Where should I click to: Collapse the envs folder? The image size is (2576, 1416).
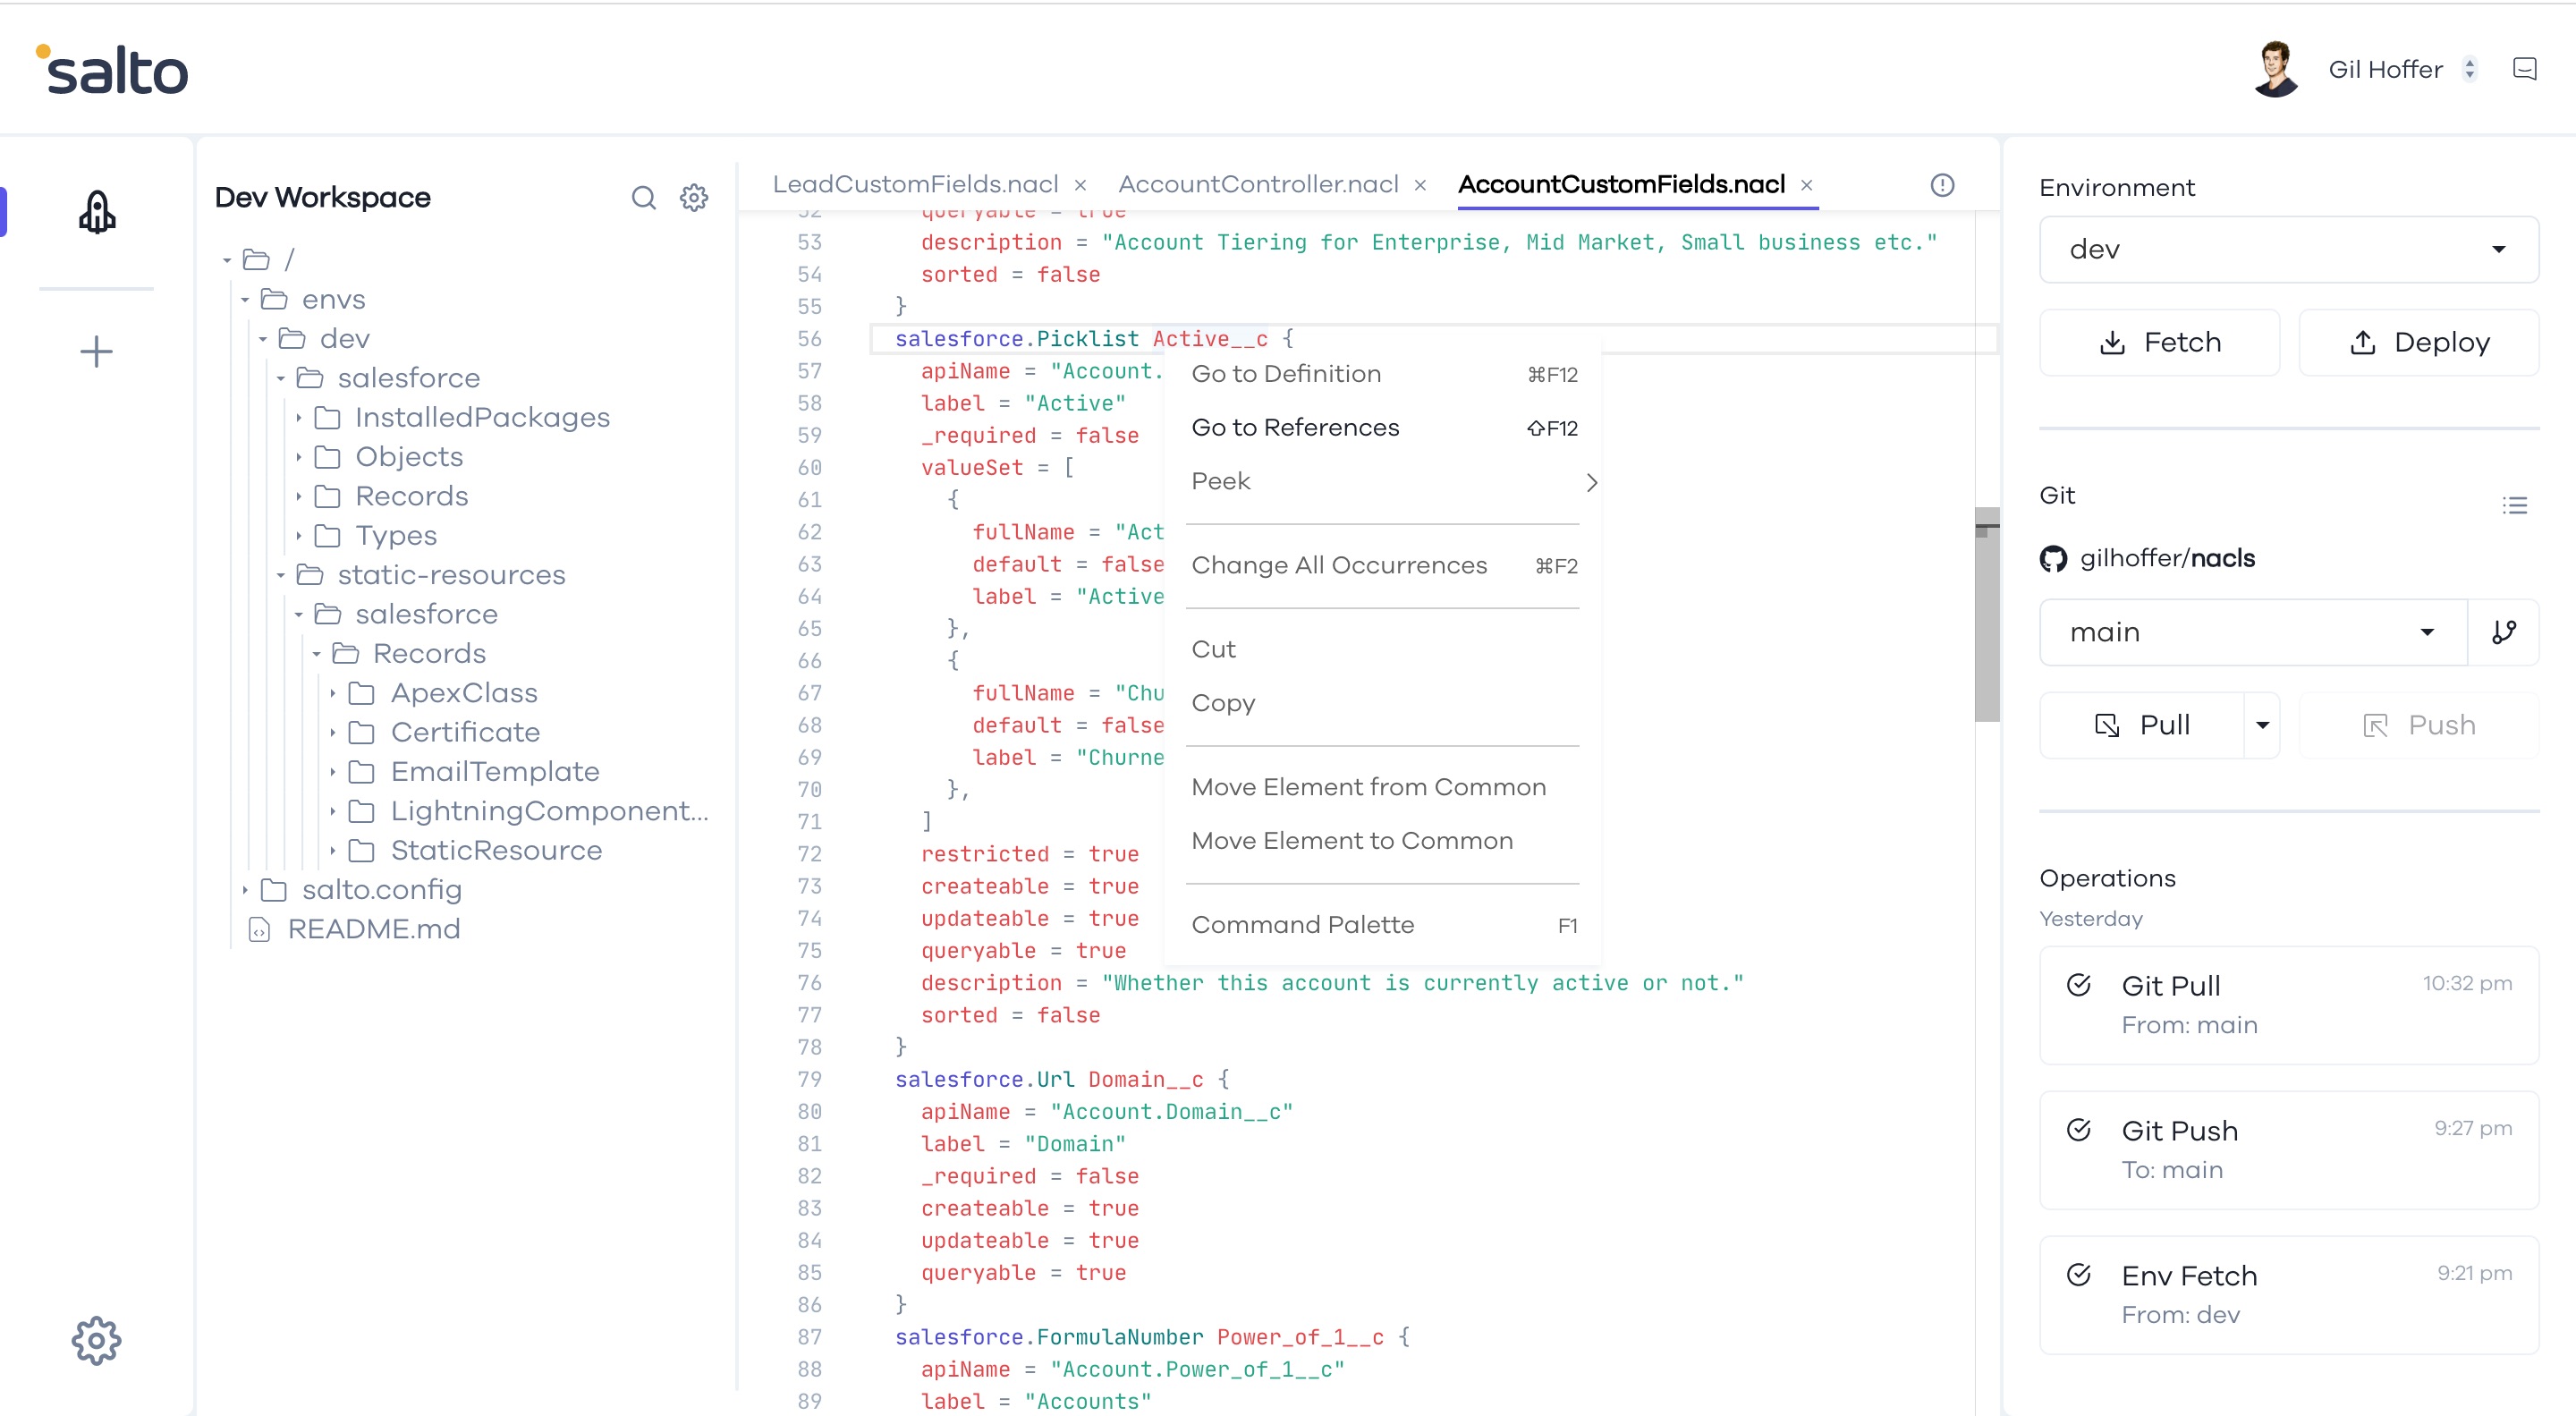[245, 299]
